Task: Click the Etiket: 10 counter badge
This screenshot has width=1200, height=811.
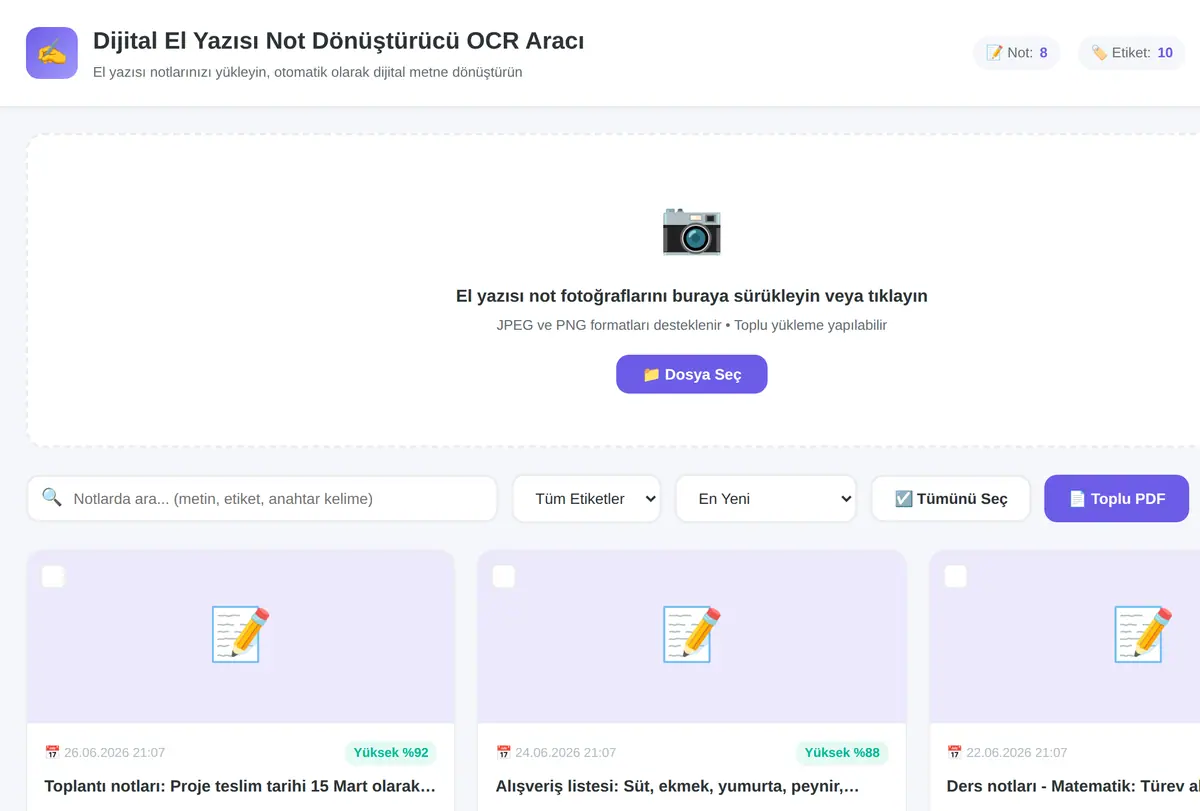Action: [x=1131, y=53]
